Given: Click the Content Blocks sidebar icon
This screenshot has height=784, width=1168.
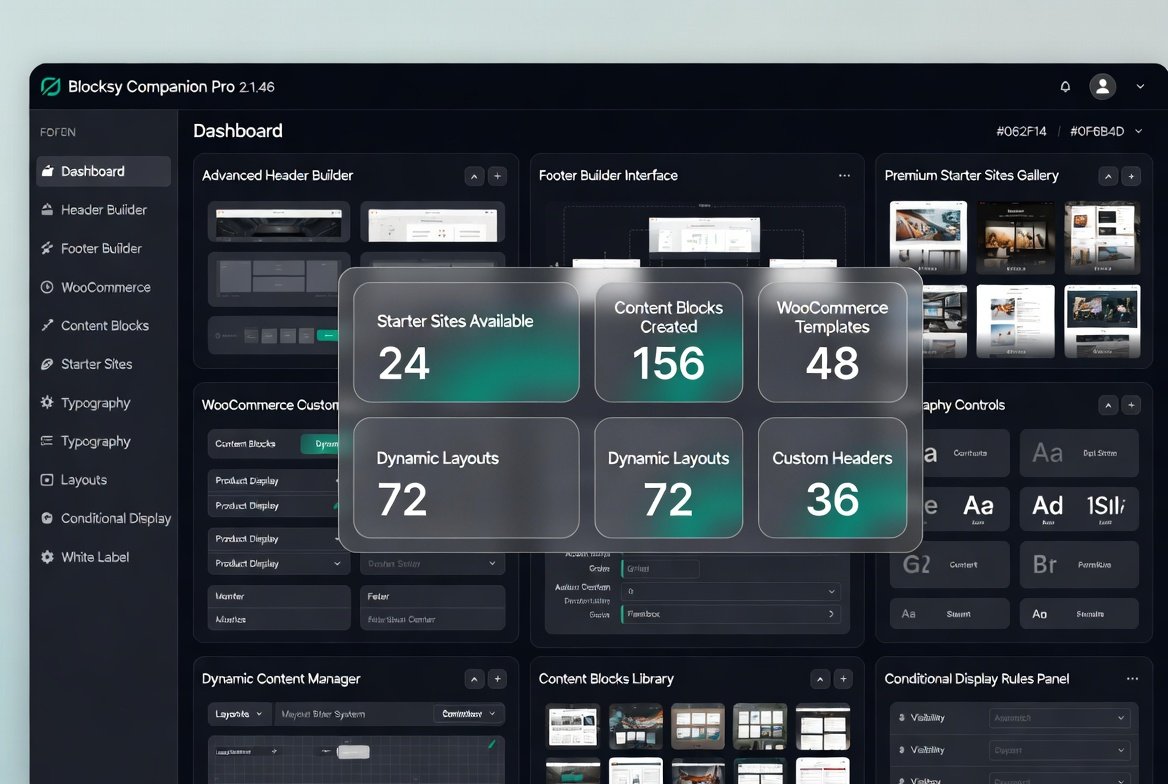Looking at the screenshot, I should tap(47, 325).
